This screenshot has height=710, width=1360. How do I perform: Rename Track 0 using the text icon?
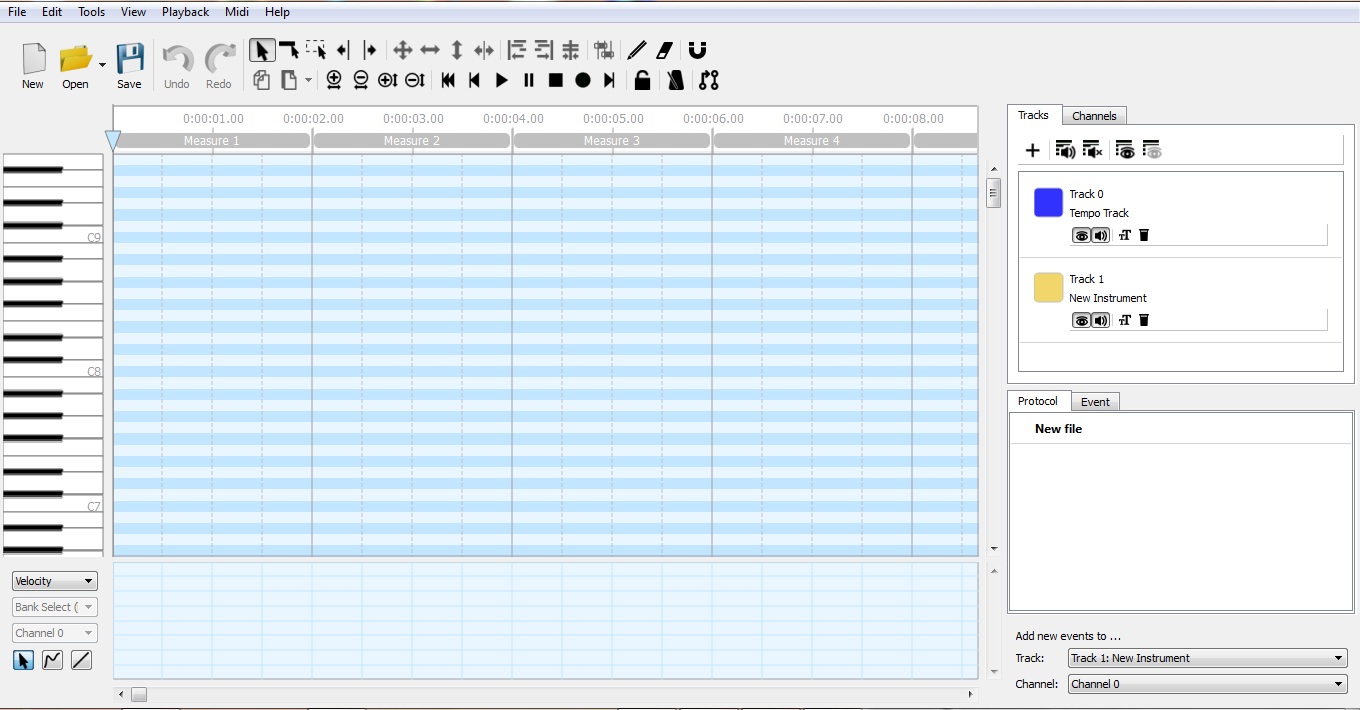[1125, 235]
